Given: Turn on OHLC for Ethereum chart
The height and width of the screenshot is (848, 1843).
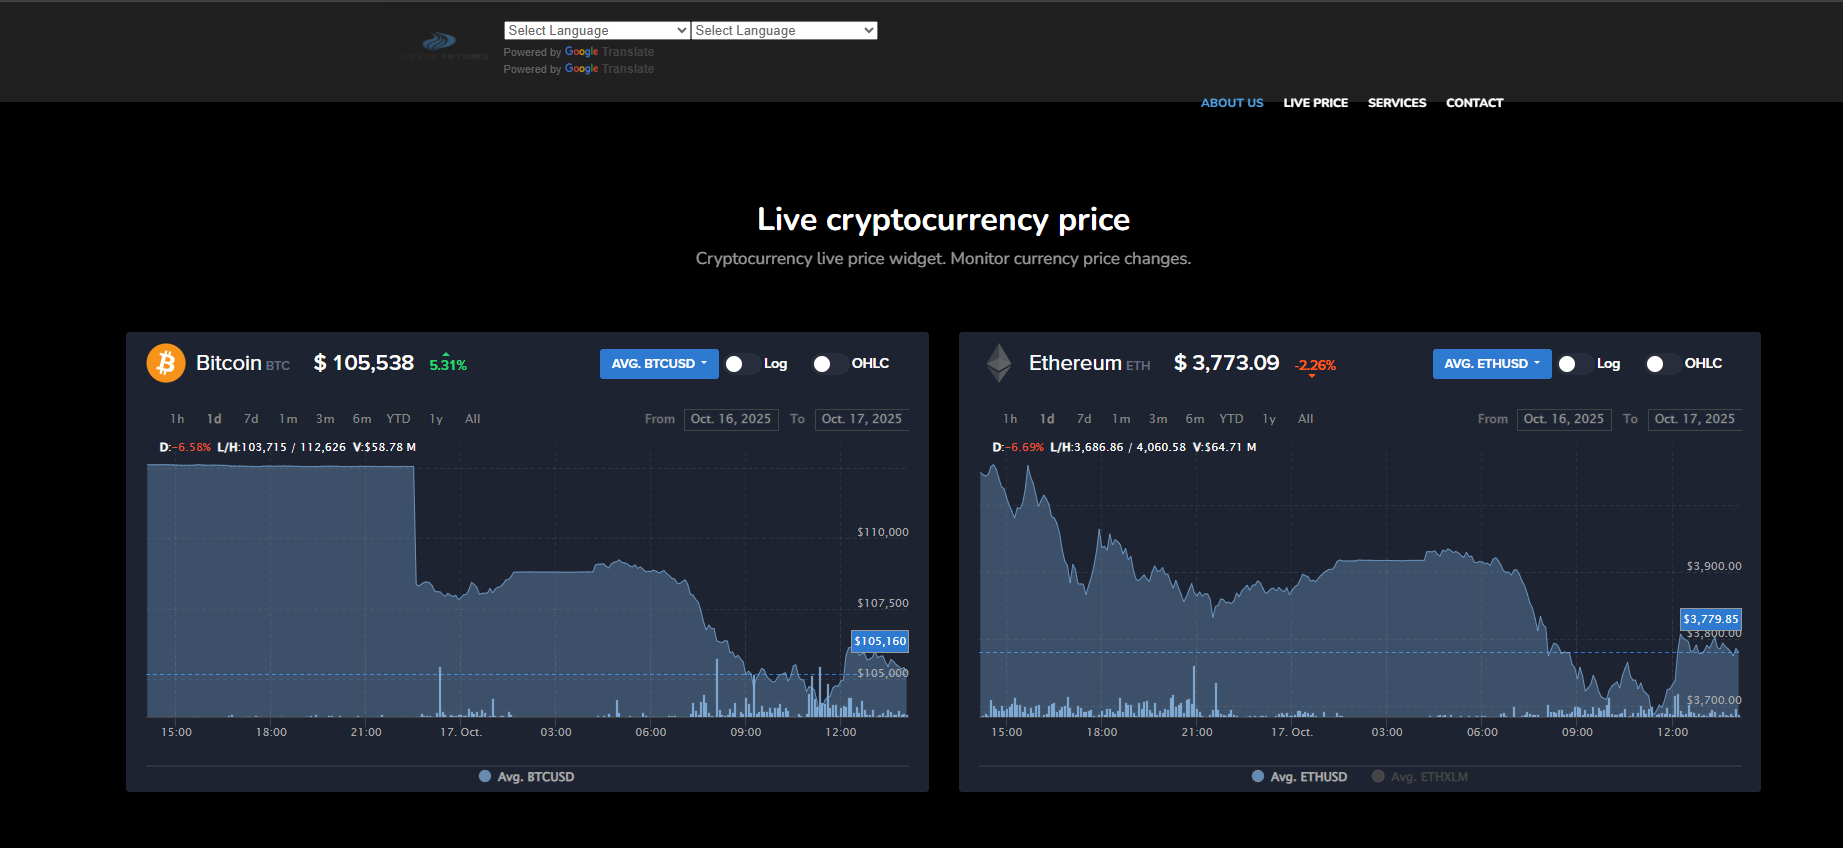Looking at the screenshot, I should point(1662,364).
